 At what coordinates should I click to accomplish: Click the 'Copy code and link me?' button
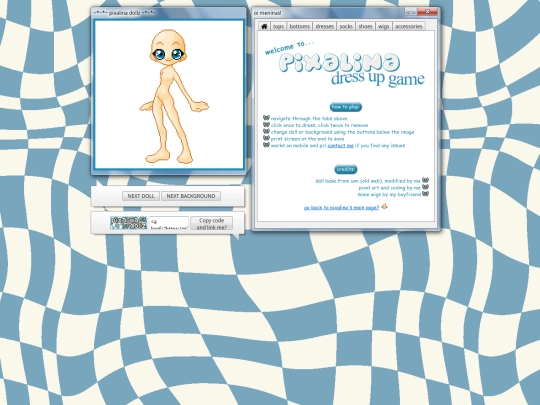click(x=211, y=224)
